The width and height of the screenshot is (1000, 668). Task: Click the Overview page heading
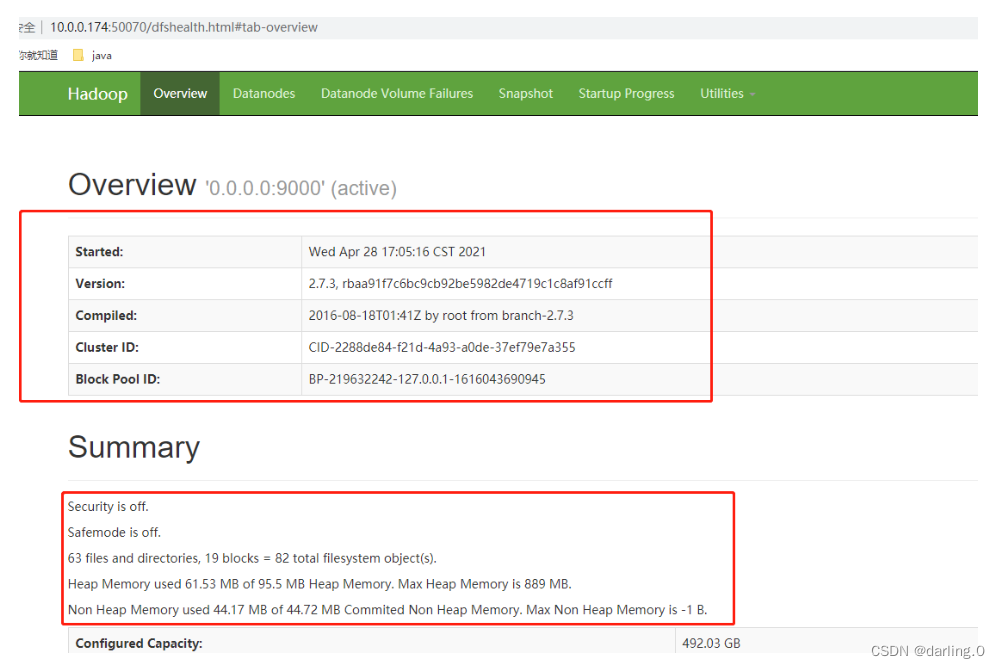click(132, 184)
